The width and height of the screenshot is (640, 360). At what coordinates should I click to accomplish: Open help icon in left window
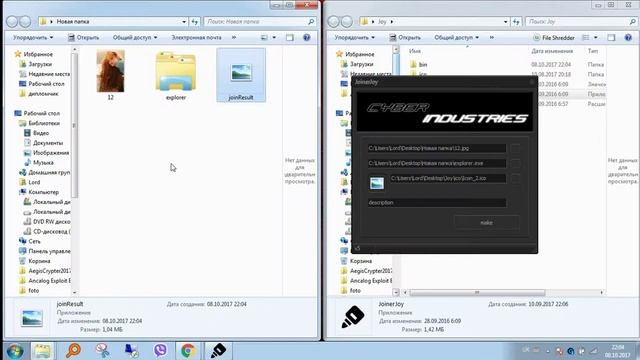tap(307, 38)
